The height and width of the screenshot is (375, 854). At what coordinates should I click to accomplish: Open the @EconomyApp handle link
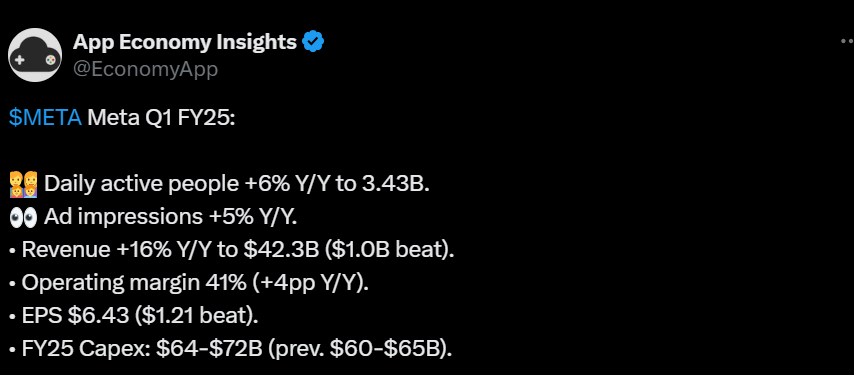click(145, 69)
